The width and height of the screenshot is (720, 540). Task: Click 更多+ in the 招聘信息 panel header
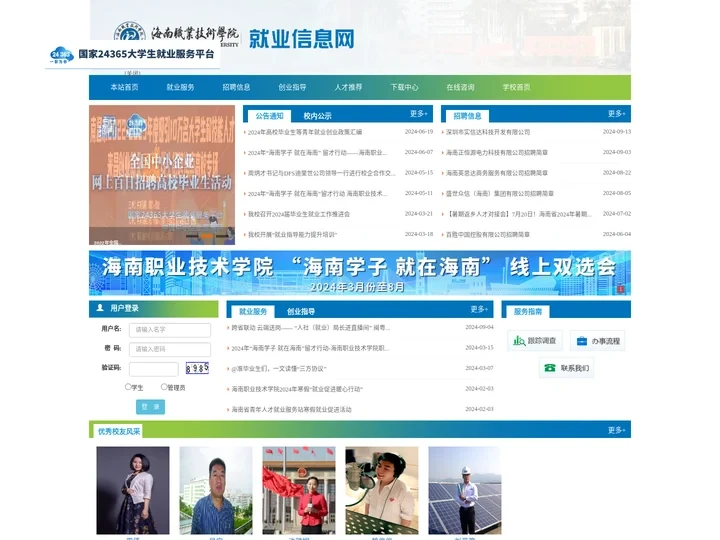click(616, 113)
